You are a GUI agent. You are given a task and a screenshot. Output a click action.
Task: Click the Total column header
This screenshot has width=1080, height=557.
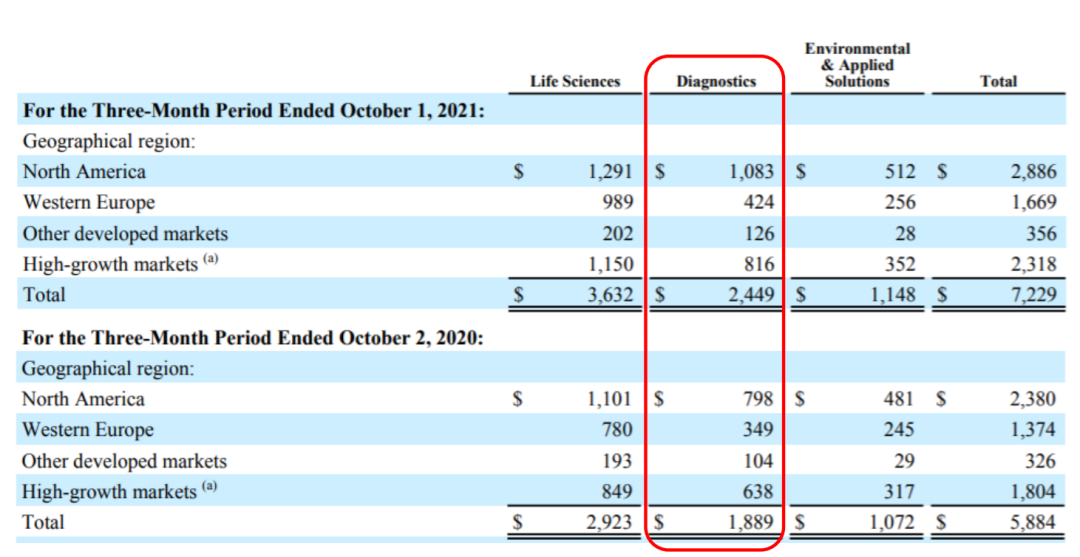[x=998, y=82]
